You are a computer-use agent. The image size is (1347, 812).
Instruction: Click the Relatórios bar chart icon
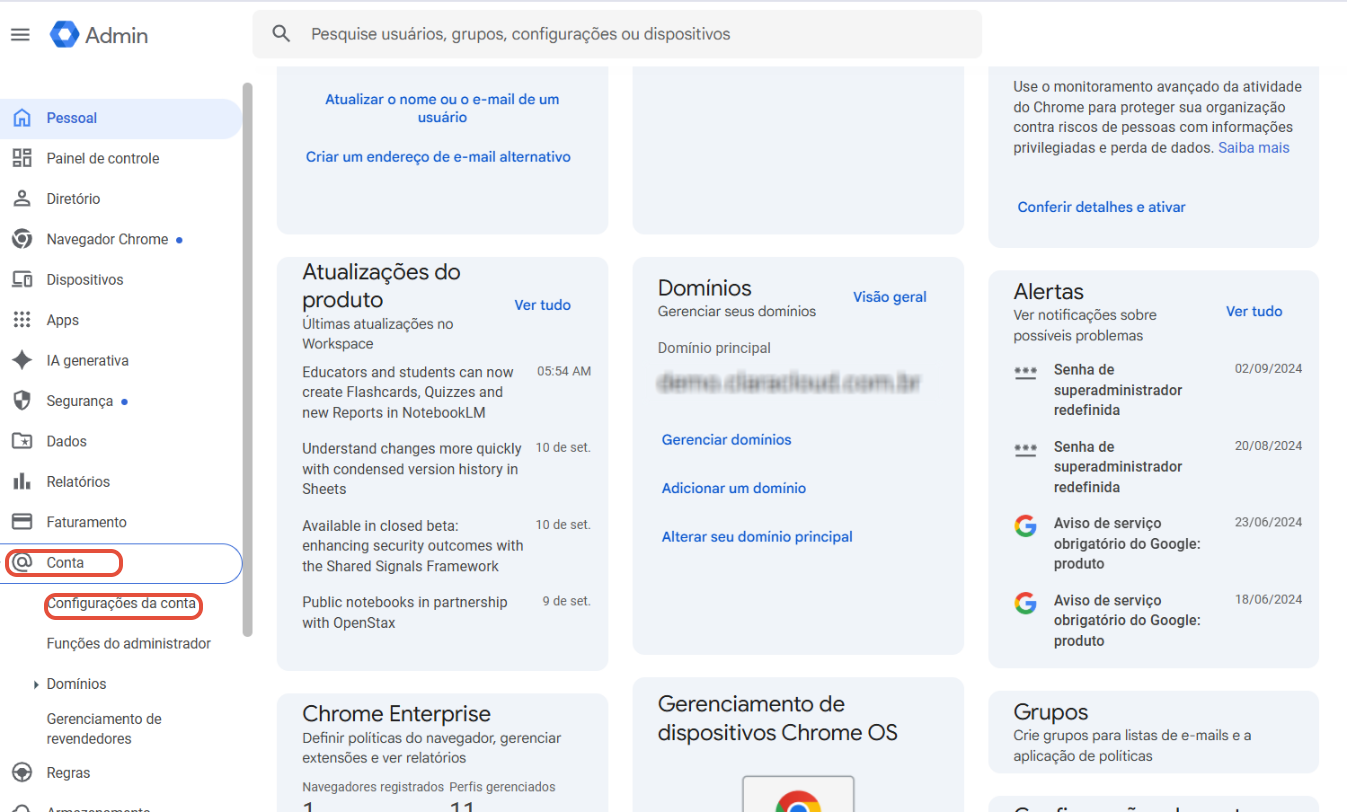coord(22,482)
